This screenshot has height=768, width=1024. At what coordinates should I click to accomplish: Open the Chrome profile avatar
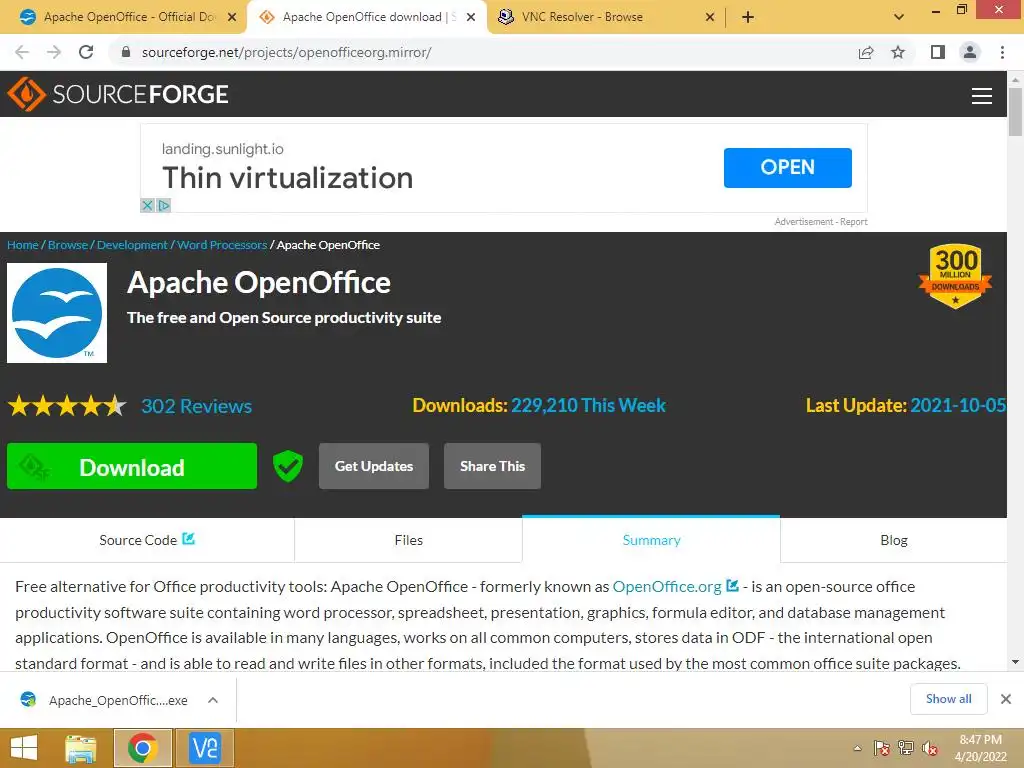tap(970, 52)
